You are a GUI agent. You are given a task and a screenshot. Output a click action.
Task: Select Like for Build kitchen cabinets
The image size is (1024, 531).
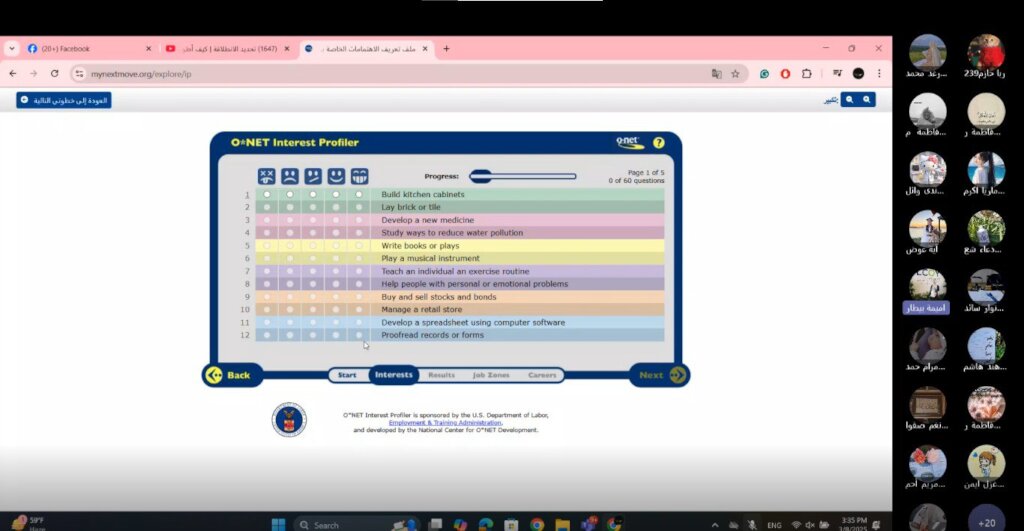336,194
